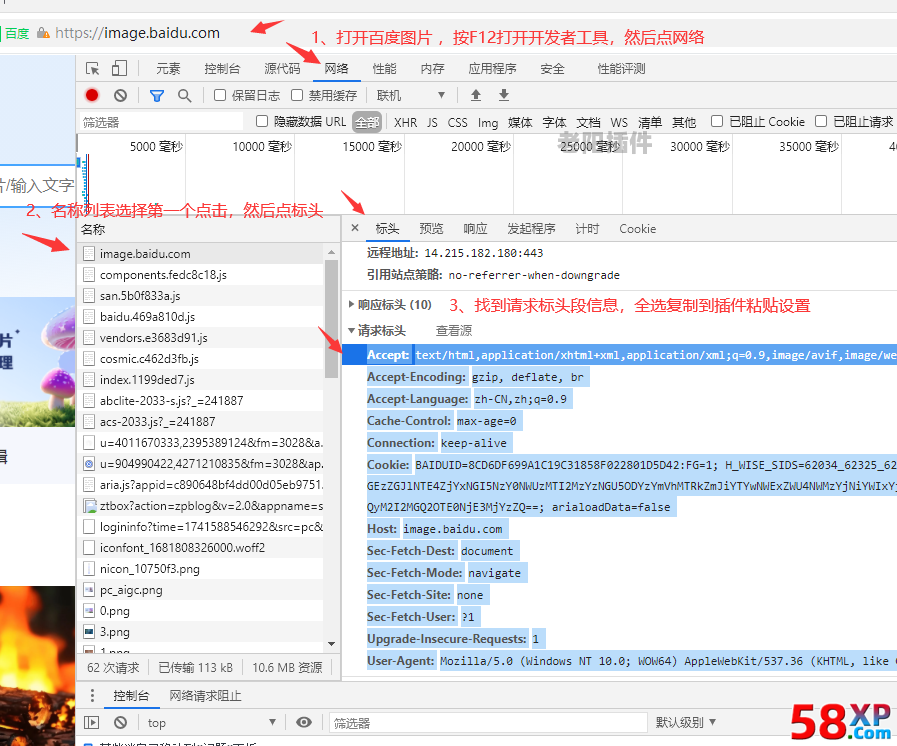897x746 pixels.
Task: Filter requests by JS type
Action: 432,122
